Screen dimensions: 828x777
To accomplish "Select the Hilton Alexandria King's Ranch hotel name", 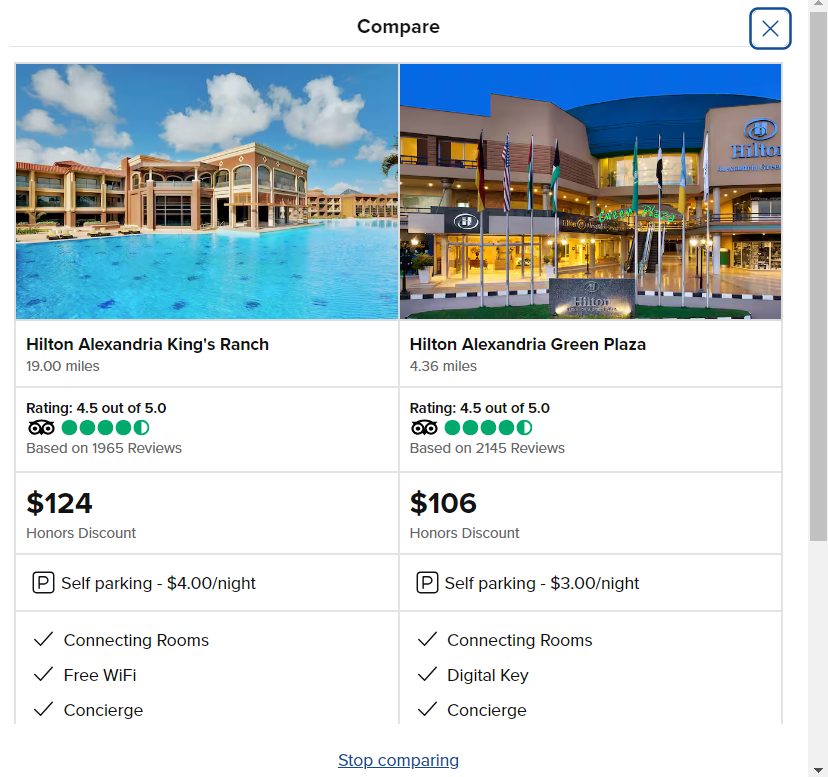I will (x=147, y=344).
